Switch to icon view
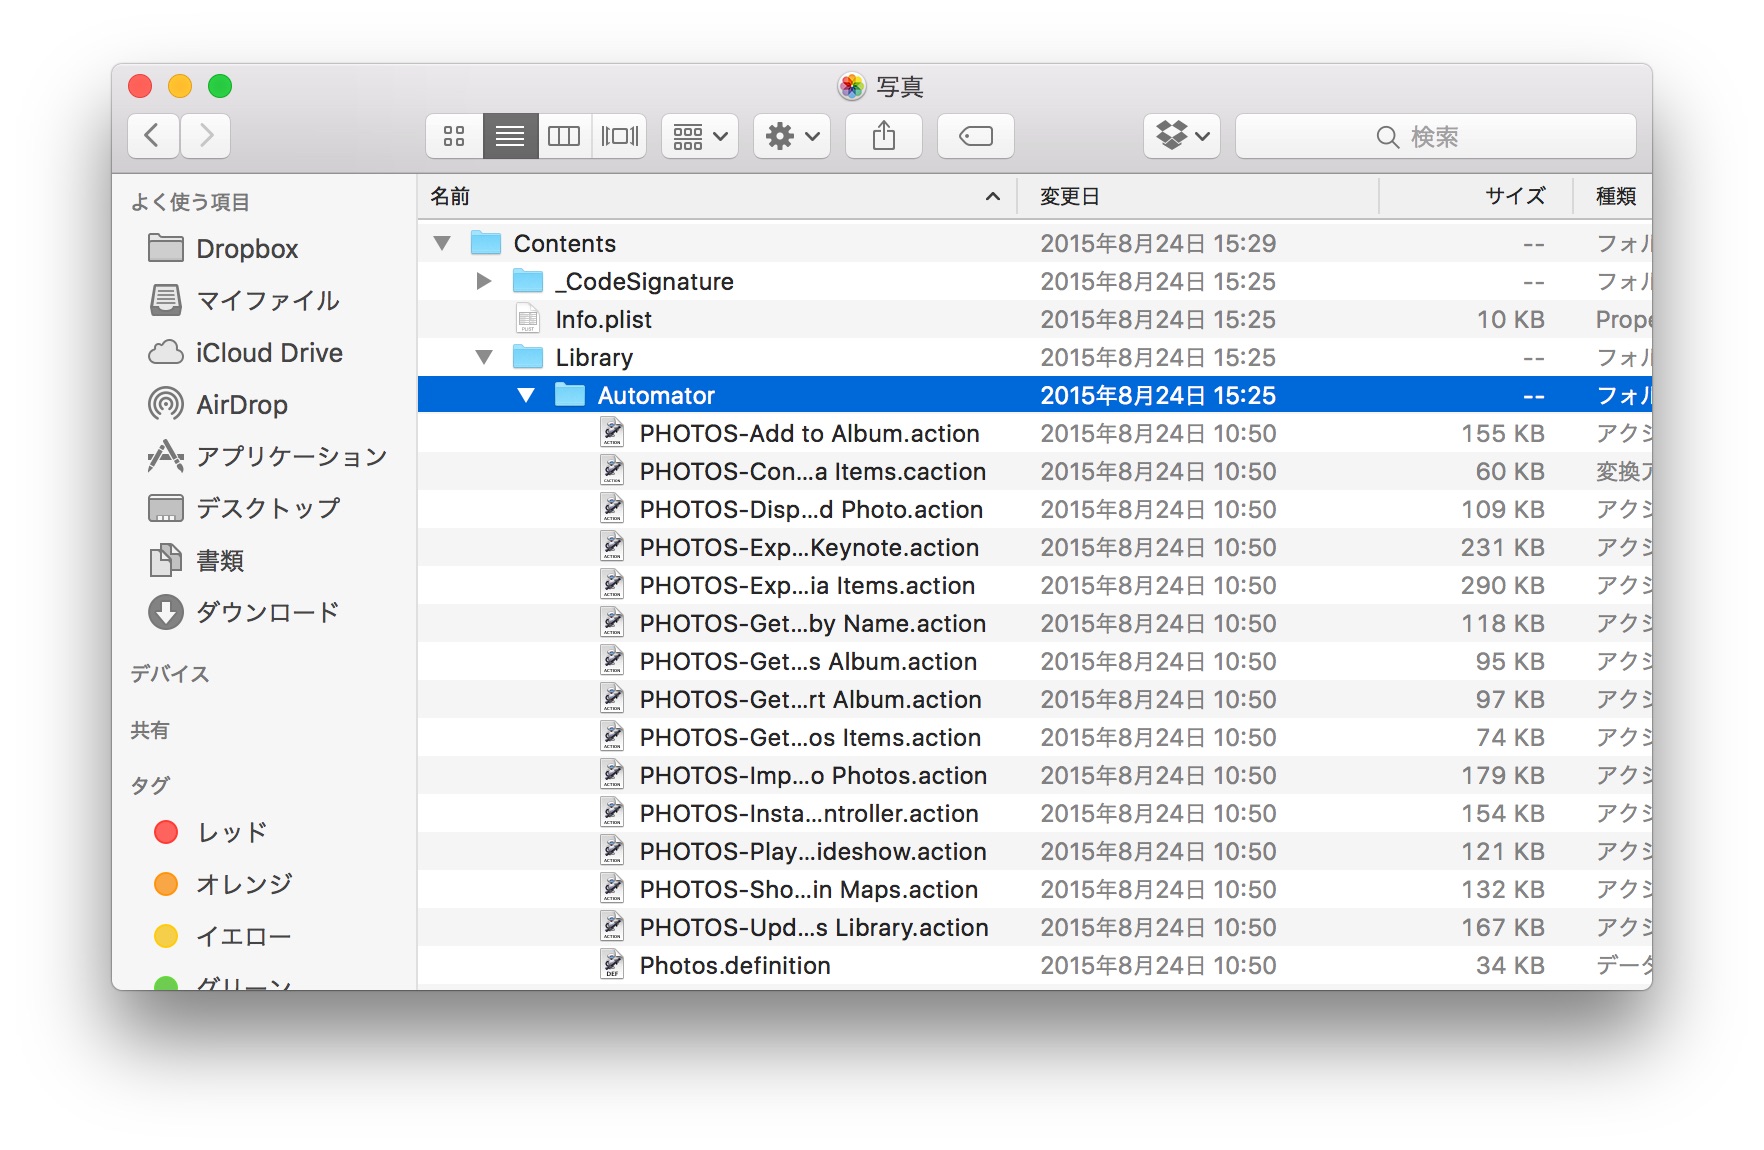This screenshot has height=1150, width=1764. click(x=454, y=136)
